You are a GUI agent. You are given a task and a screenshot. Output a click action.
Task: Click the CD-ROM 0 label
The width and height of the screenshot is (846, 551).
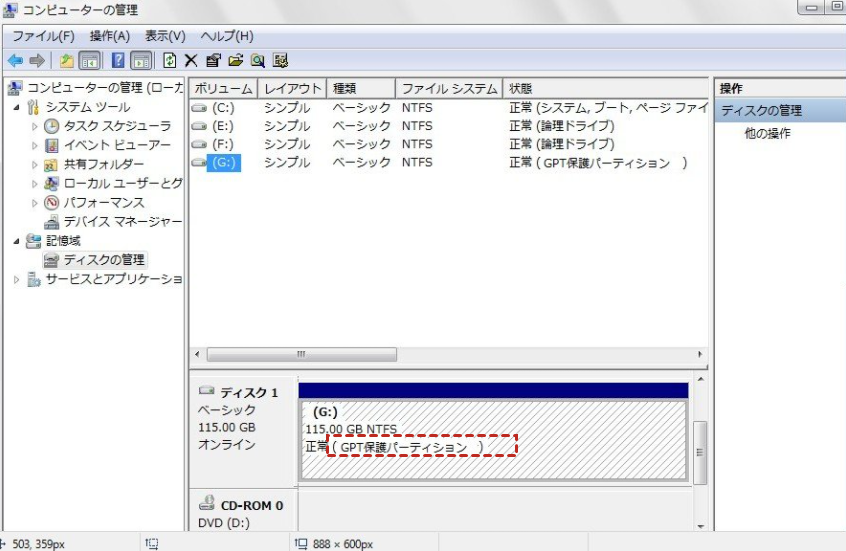252,506
